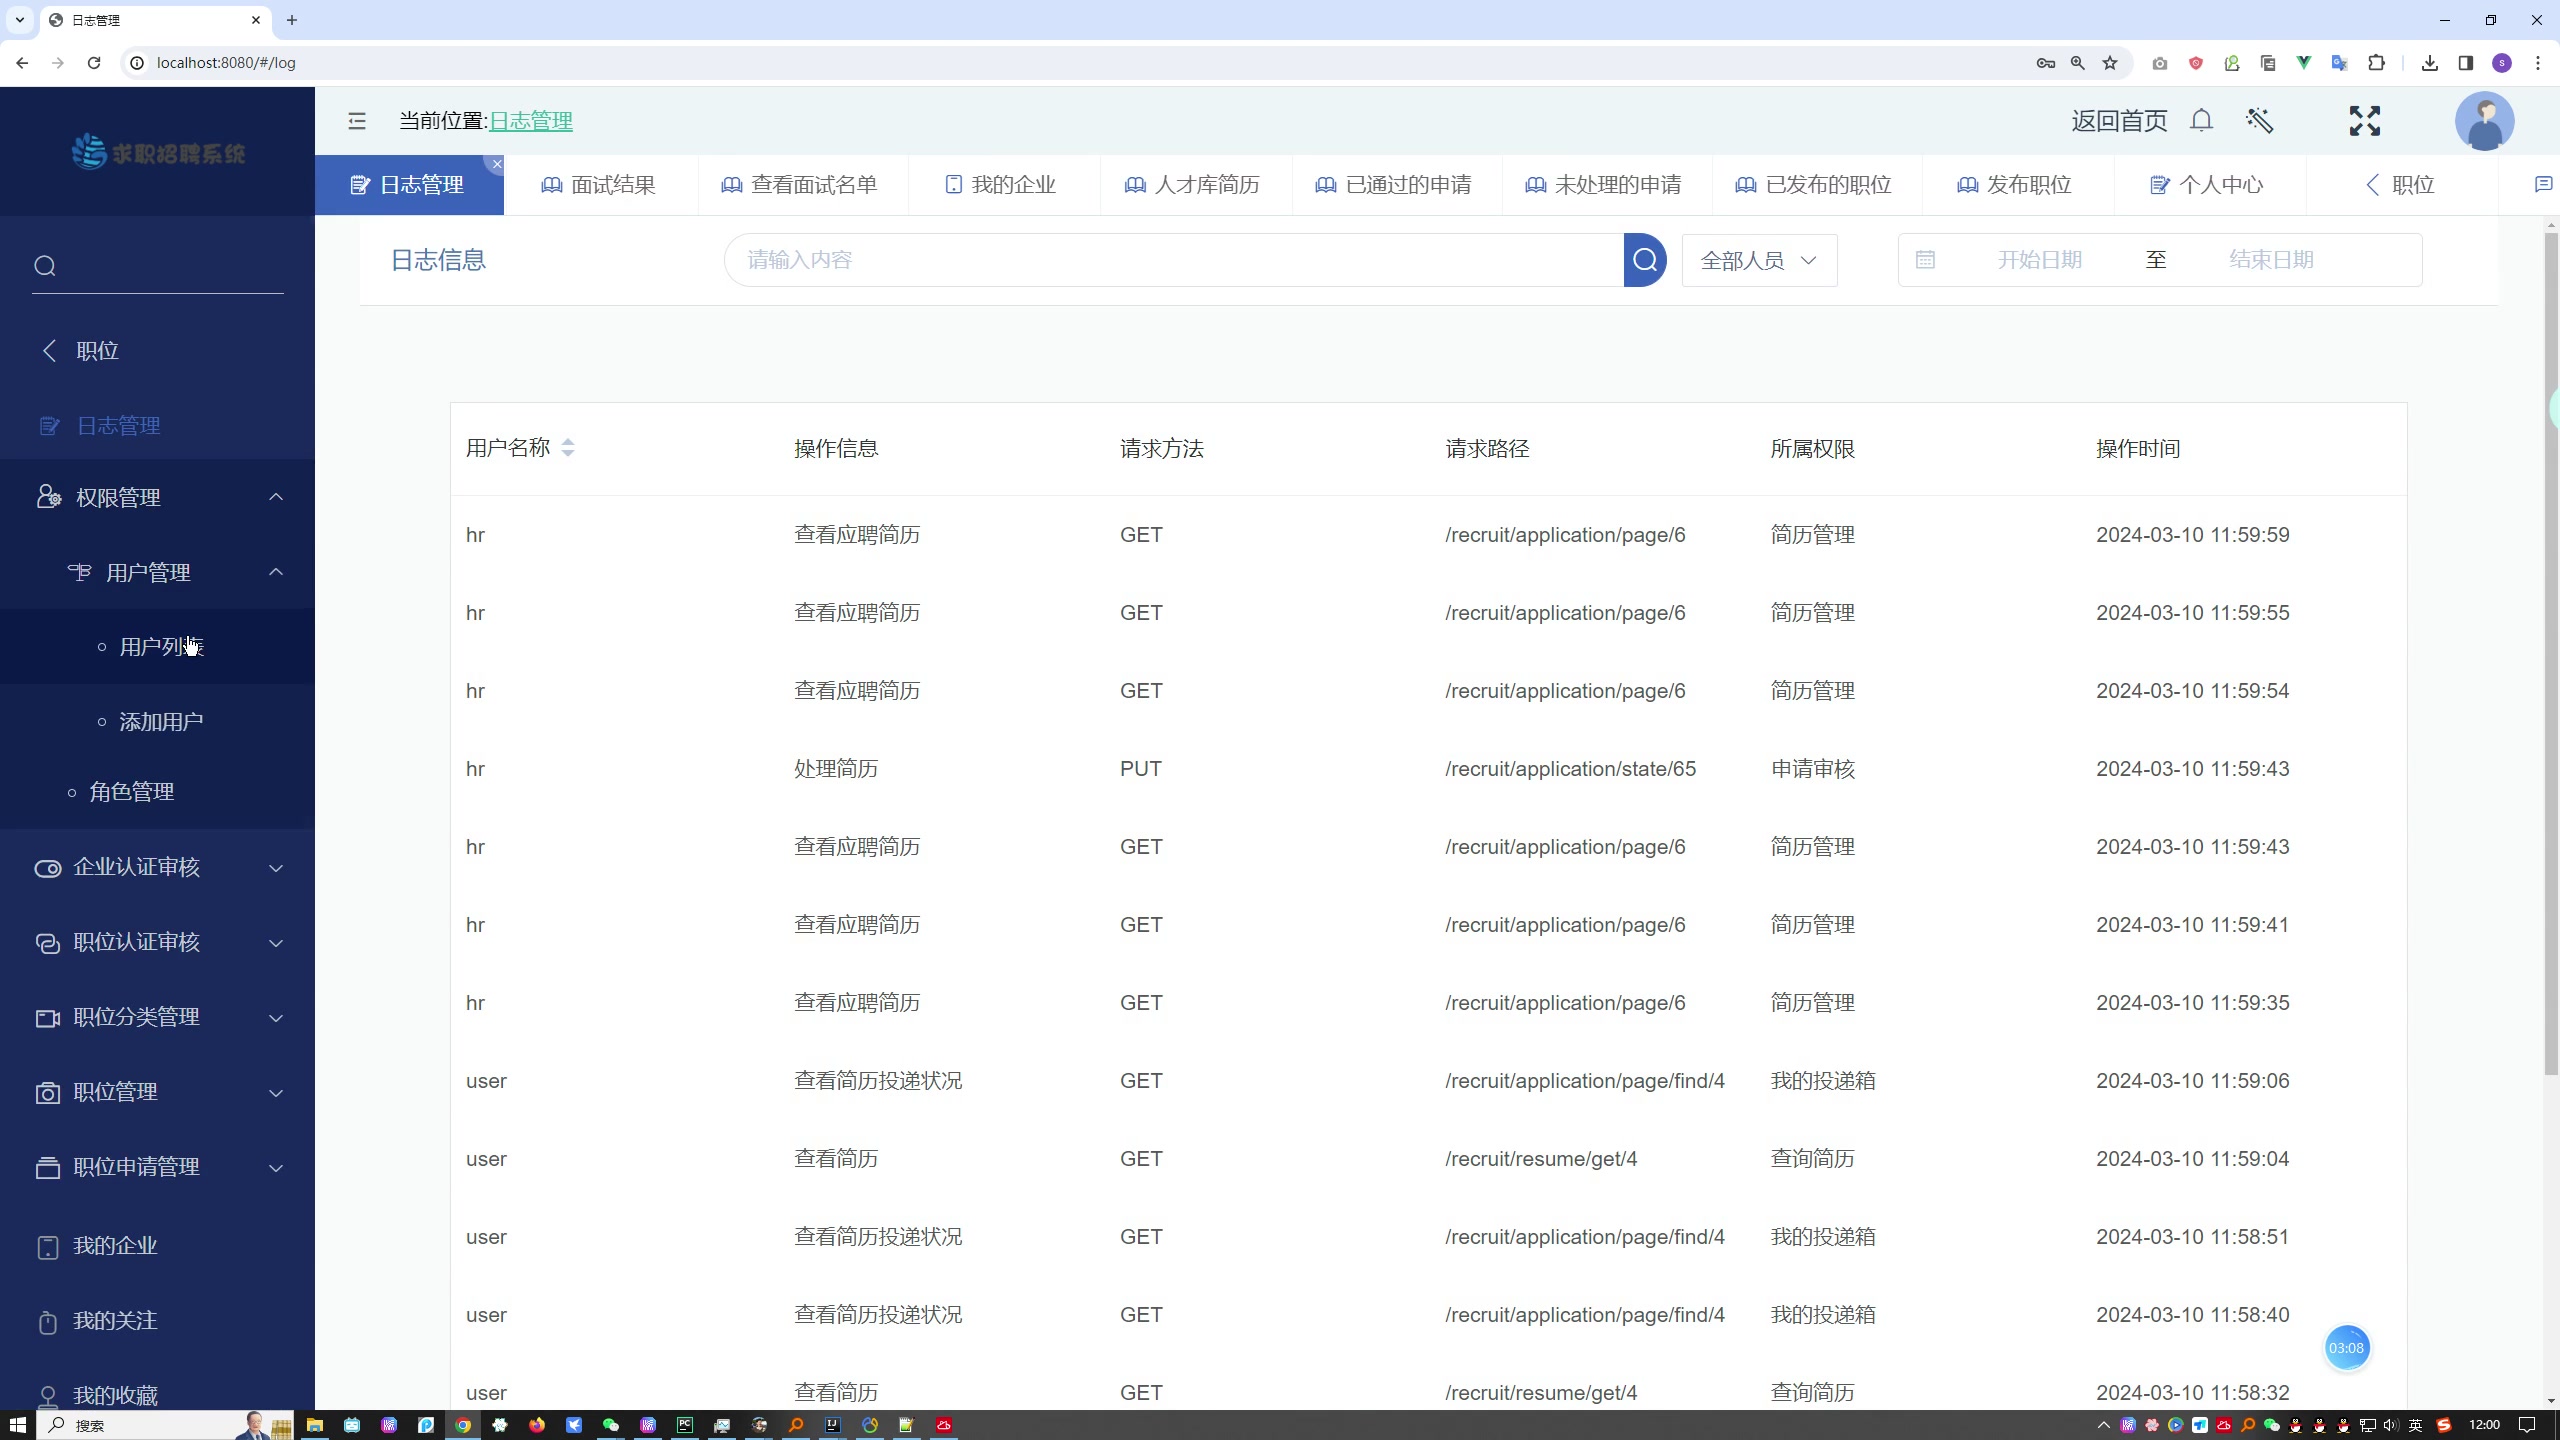The height and width of the screenshot is (1440, 2560).
Task: Collapse the 权限管理 menu
Action: [x=157, y=497]
